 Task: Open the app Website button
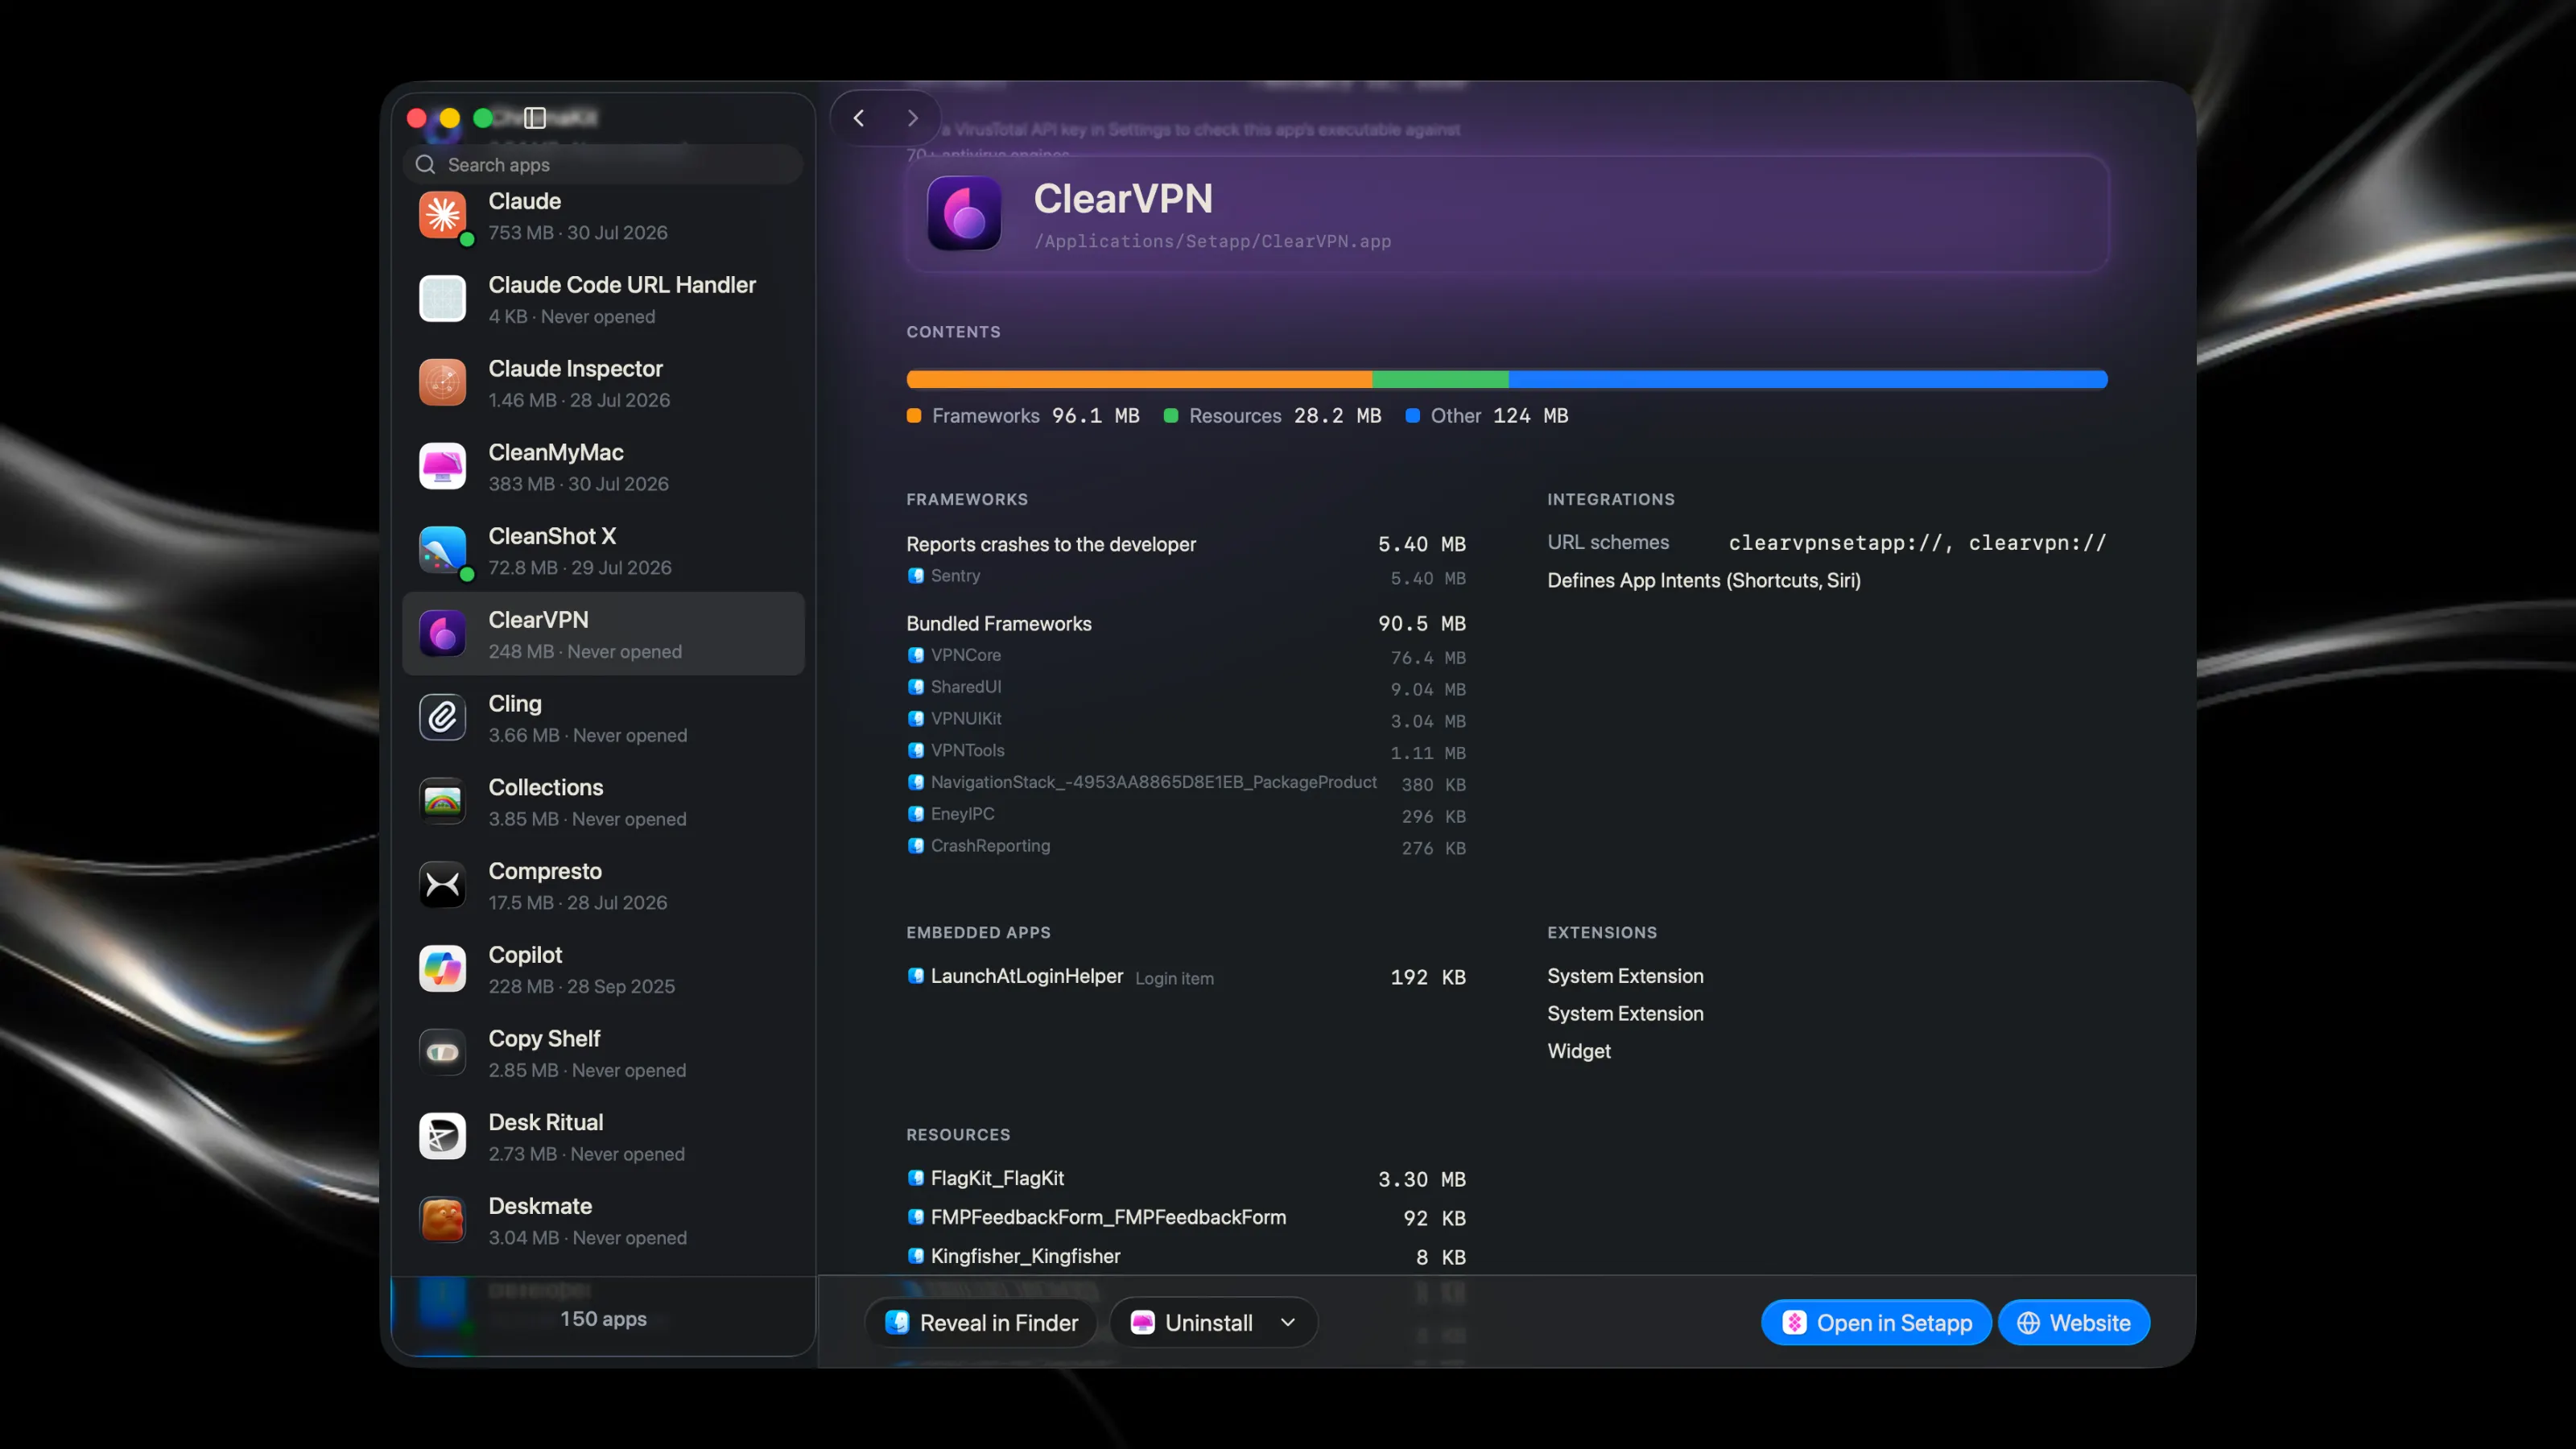(2073, 1323)
